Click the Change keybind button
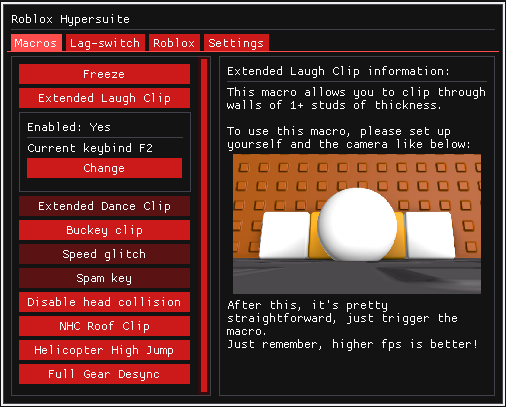 click(104, 168)
